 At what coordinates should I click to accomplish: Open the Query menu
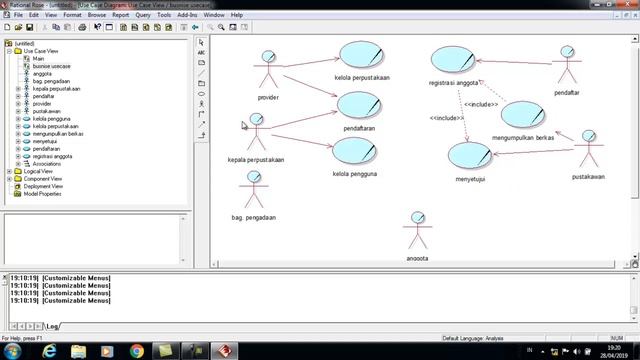143,15
